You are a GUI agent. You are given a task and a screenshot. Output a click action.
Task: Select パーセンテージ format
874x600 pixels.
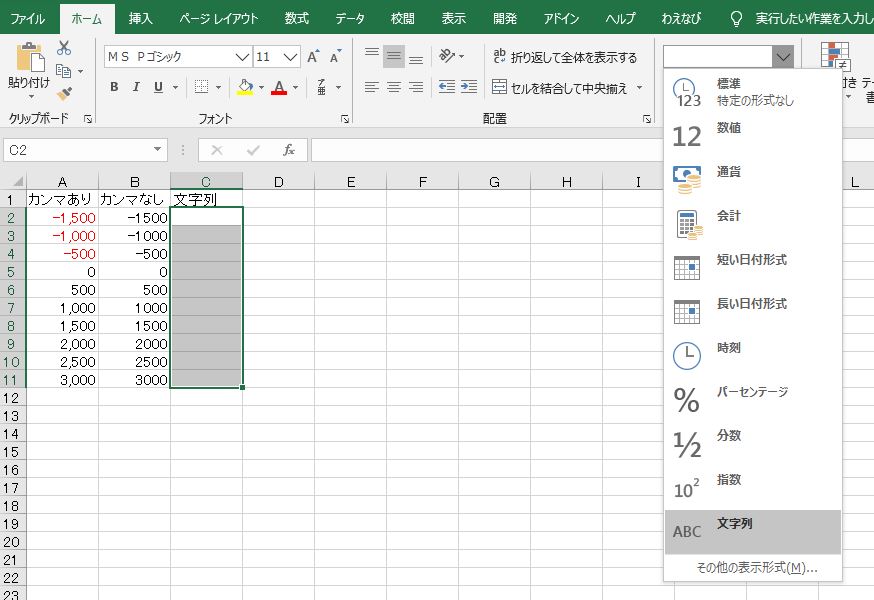click(752, 400)
